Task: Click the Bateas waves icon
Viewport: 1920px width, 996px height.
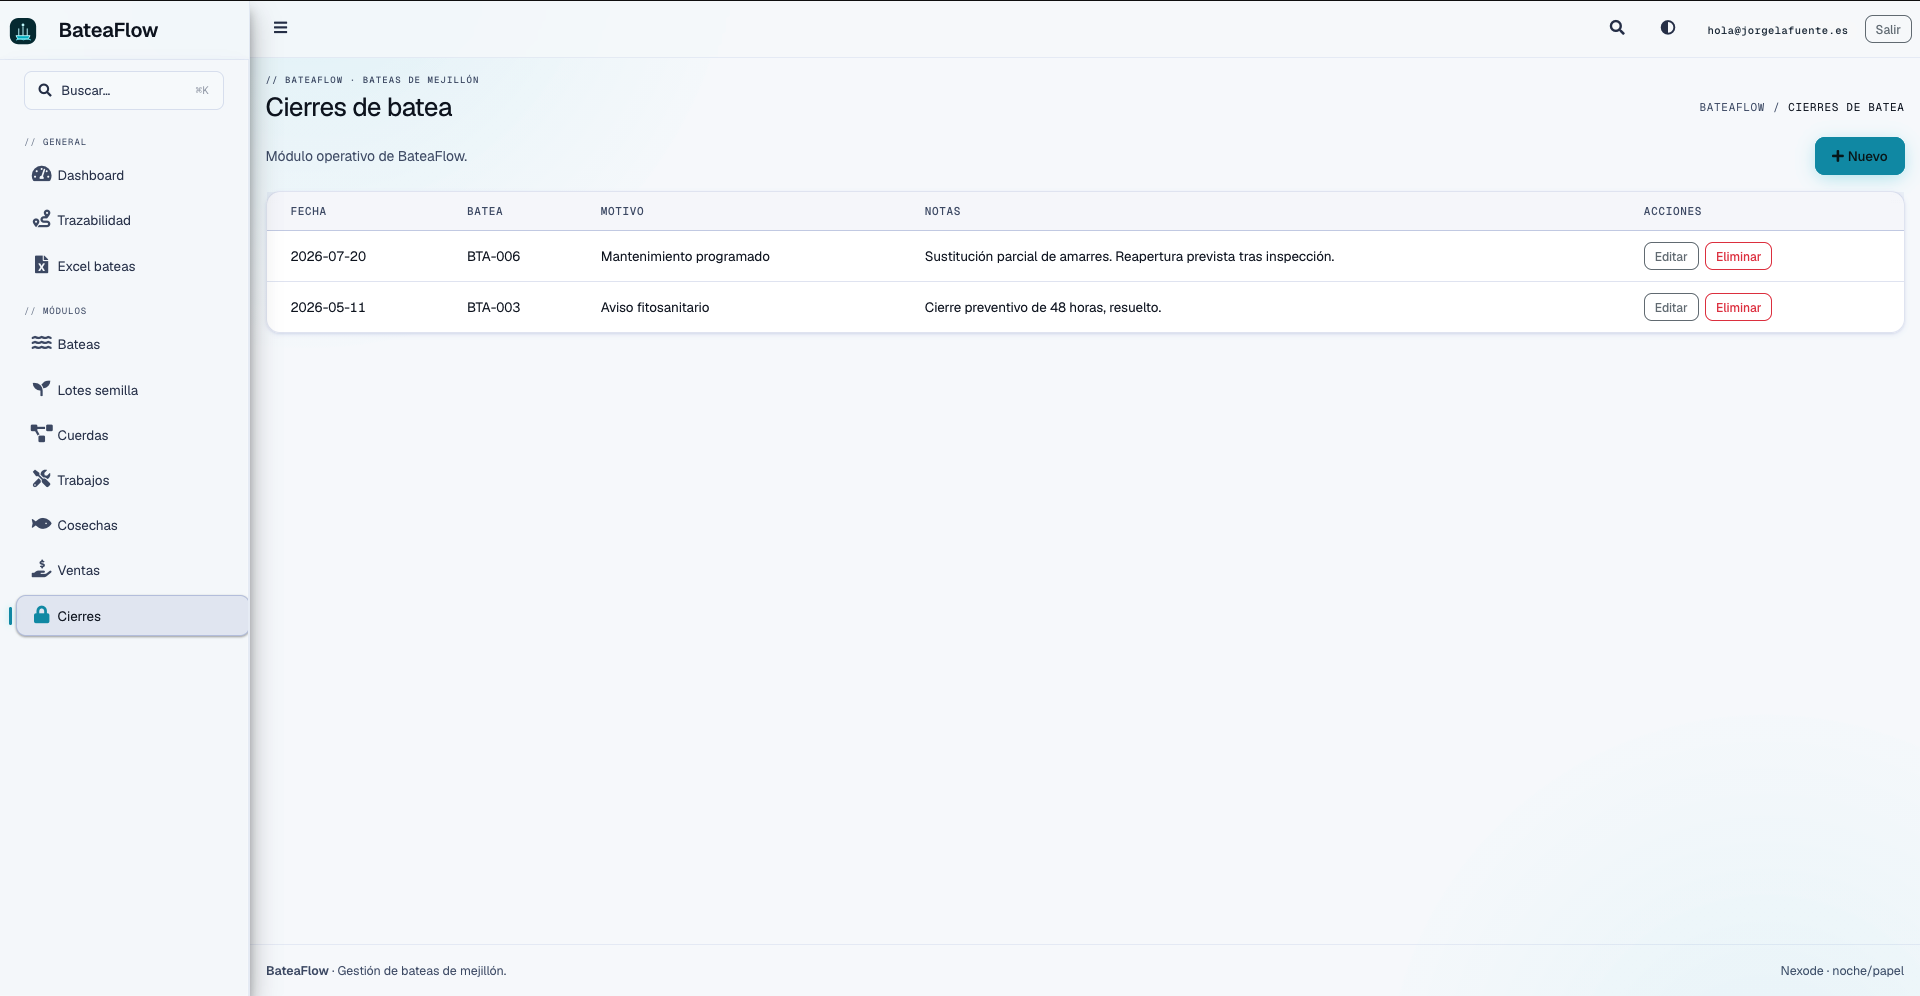Action: click(41, 343)
